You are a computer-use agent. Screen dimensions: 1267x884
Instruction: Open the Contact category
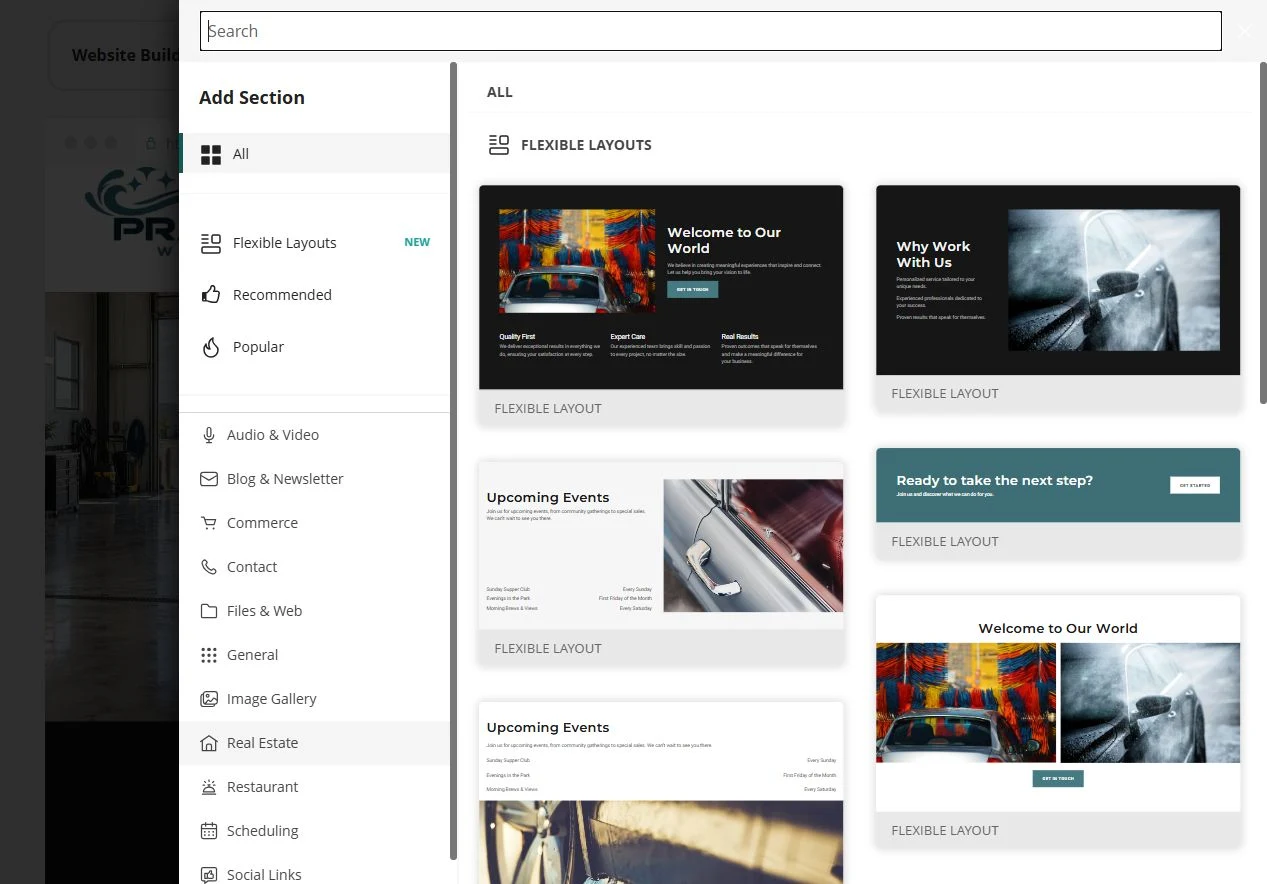[315, 567]
